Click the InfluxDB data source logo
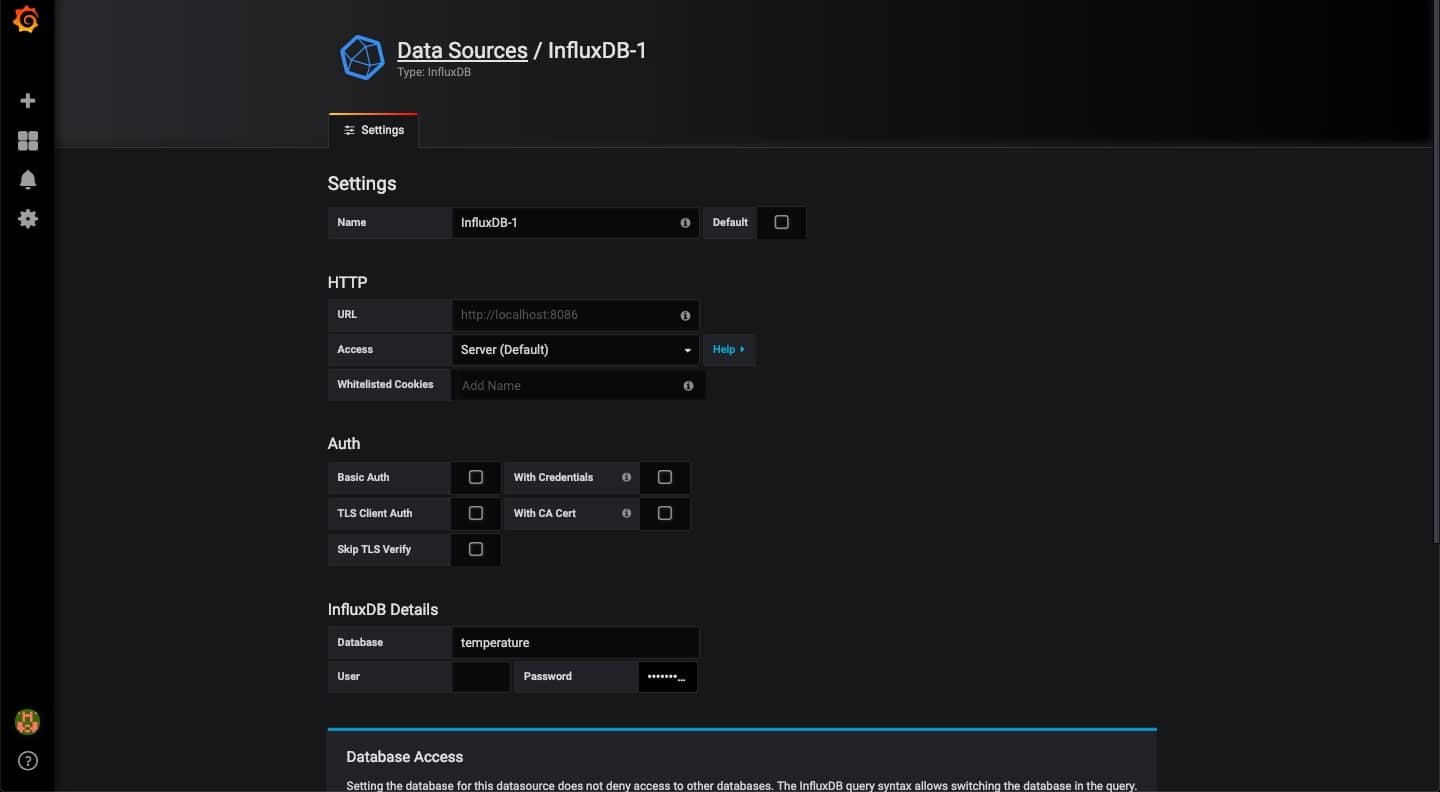The height and width of the screenshot is (792, 1440). tap(362, 57)
